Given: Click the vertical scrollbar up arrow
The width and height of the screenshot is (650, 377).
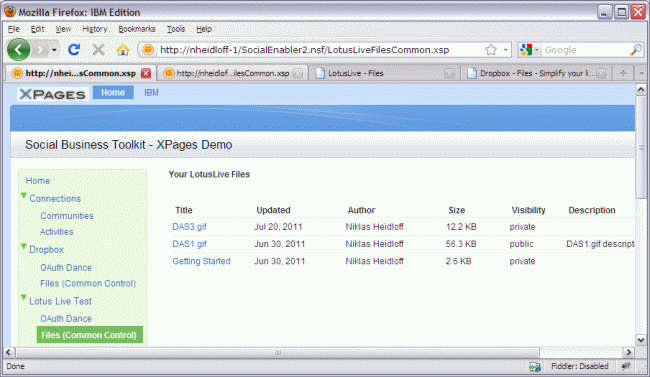Looking at the screenshot, I should pyautogui.click(x=641, y=89).
